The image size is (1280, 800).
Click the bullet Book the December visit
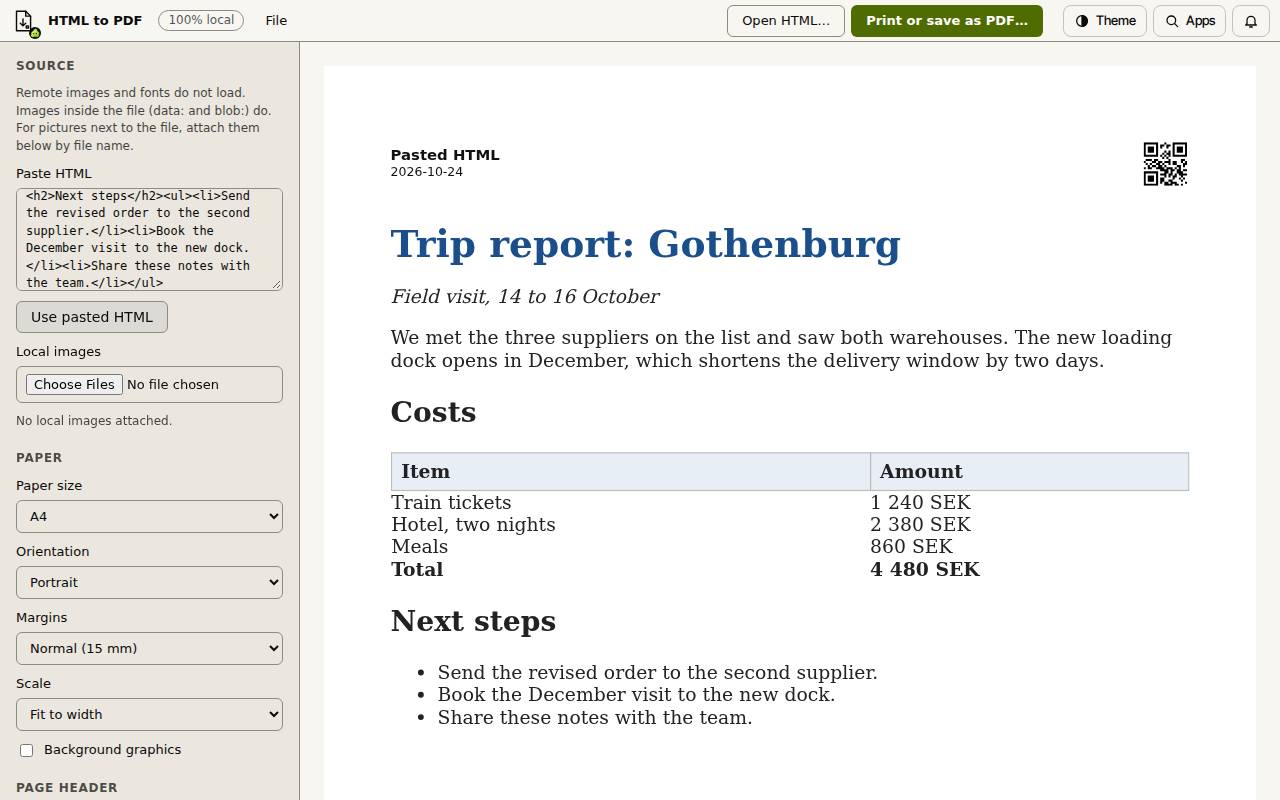click(636, 695)
